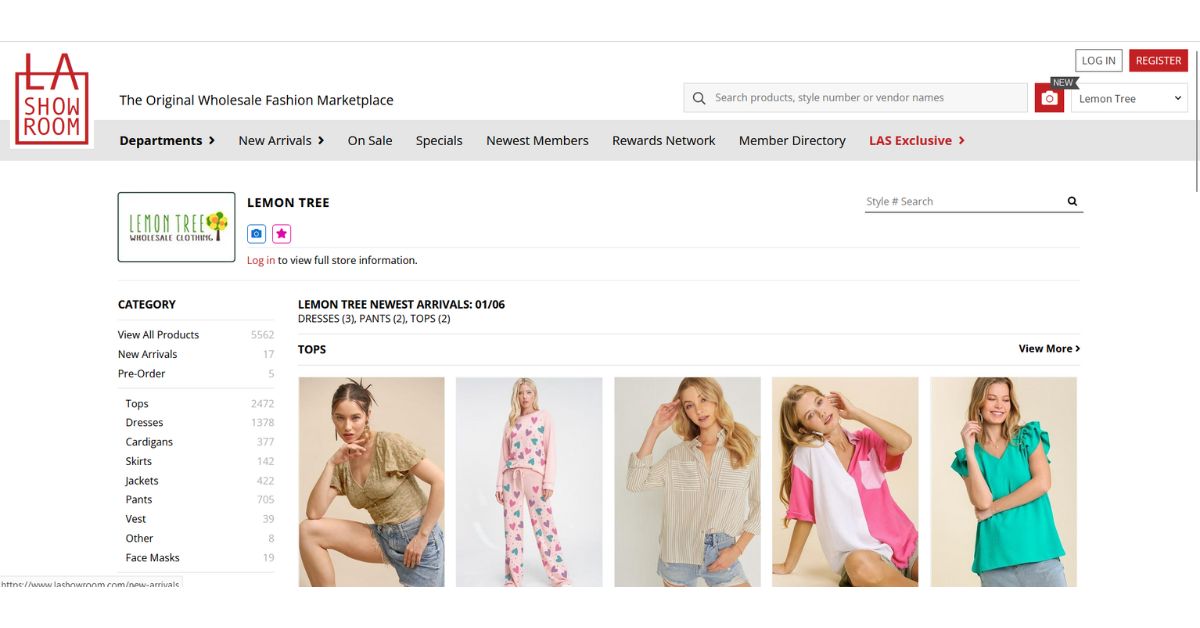Viewport: 1200px width, 628px height.
Task: Open the green ruffle sleeve top photo
Action: click(x=1004, y=482)
